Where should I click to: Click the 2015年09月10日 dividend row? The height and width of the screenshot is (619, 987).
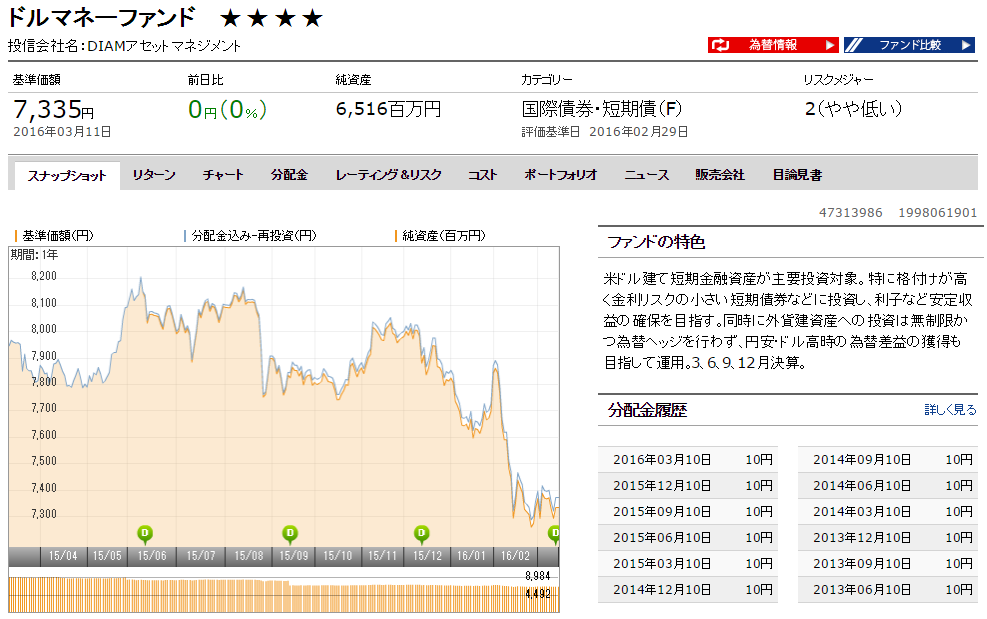(x=688, y=511)
